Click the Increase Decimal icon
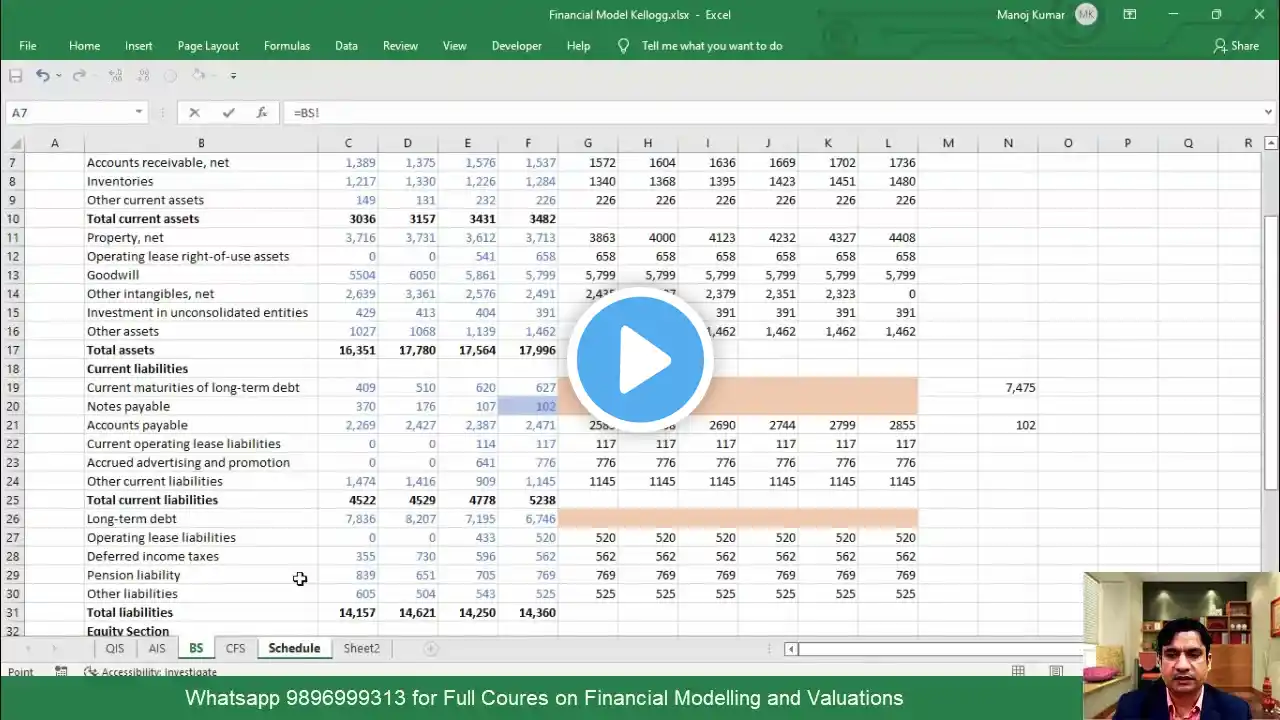The height and width of the screenshot is (720, 1280). coord(115,75)
